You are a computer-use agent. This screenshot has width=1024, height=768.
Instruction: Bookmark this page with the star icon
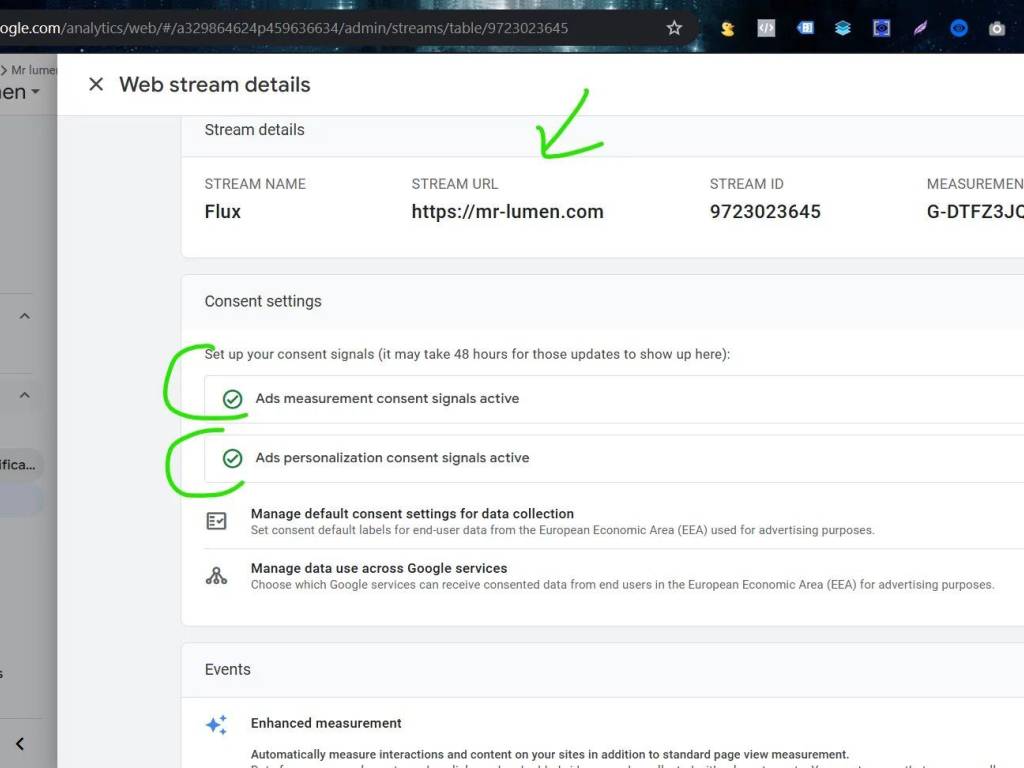pyautogui.click(x=674, y=28)
